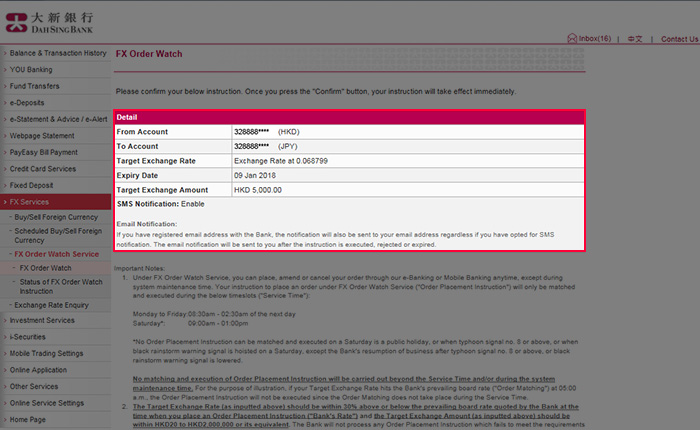700x430 pixels.
Task: Expand arrow beside Online Service Settings
Action: [x=5, y=403]
